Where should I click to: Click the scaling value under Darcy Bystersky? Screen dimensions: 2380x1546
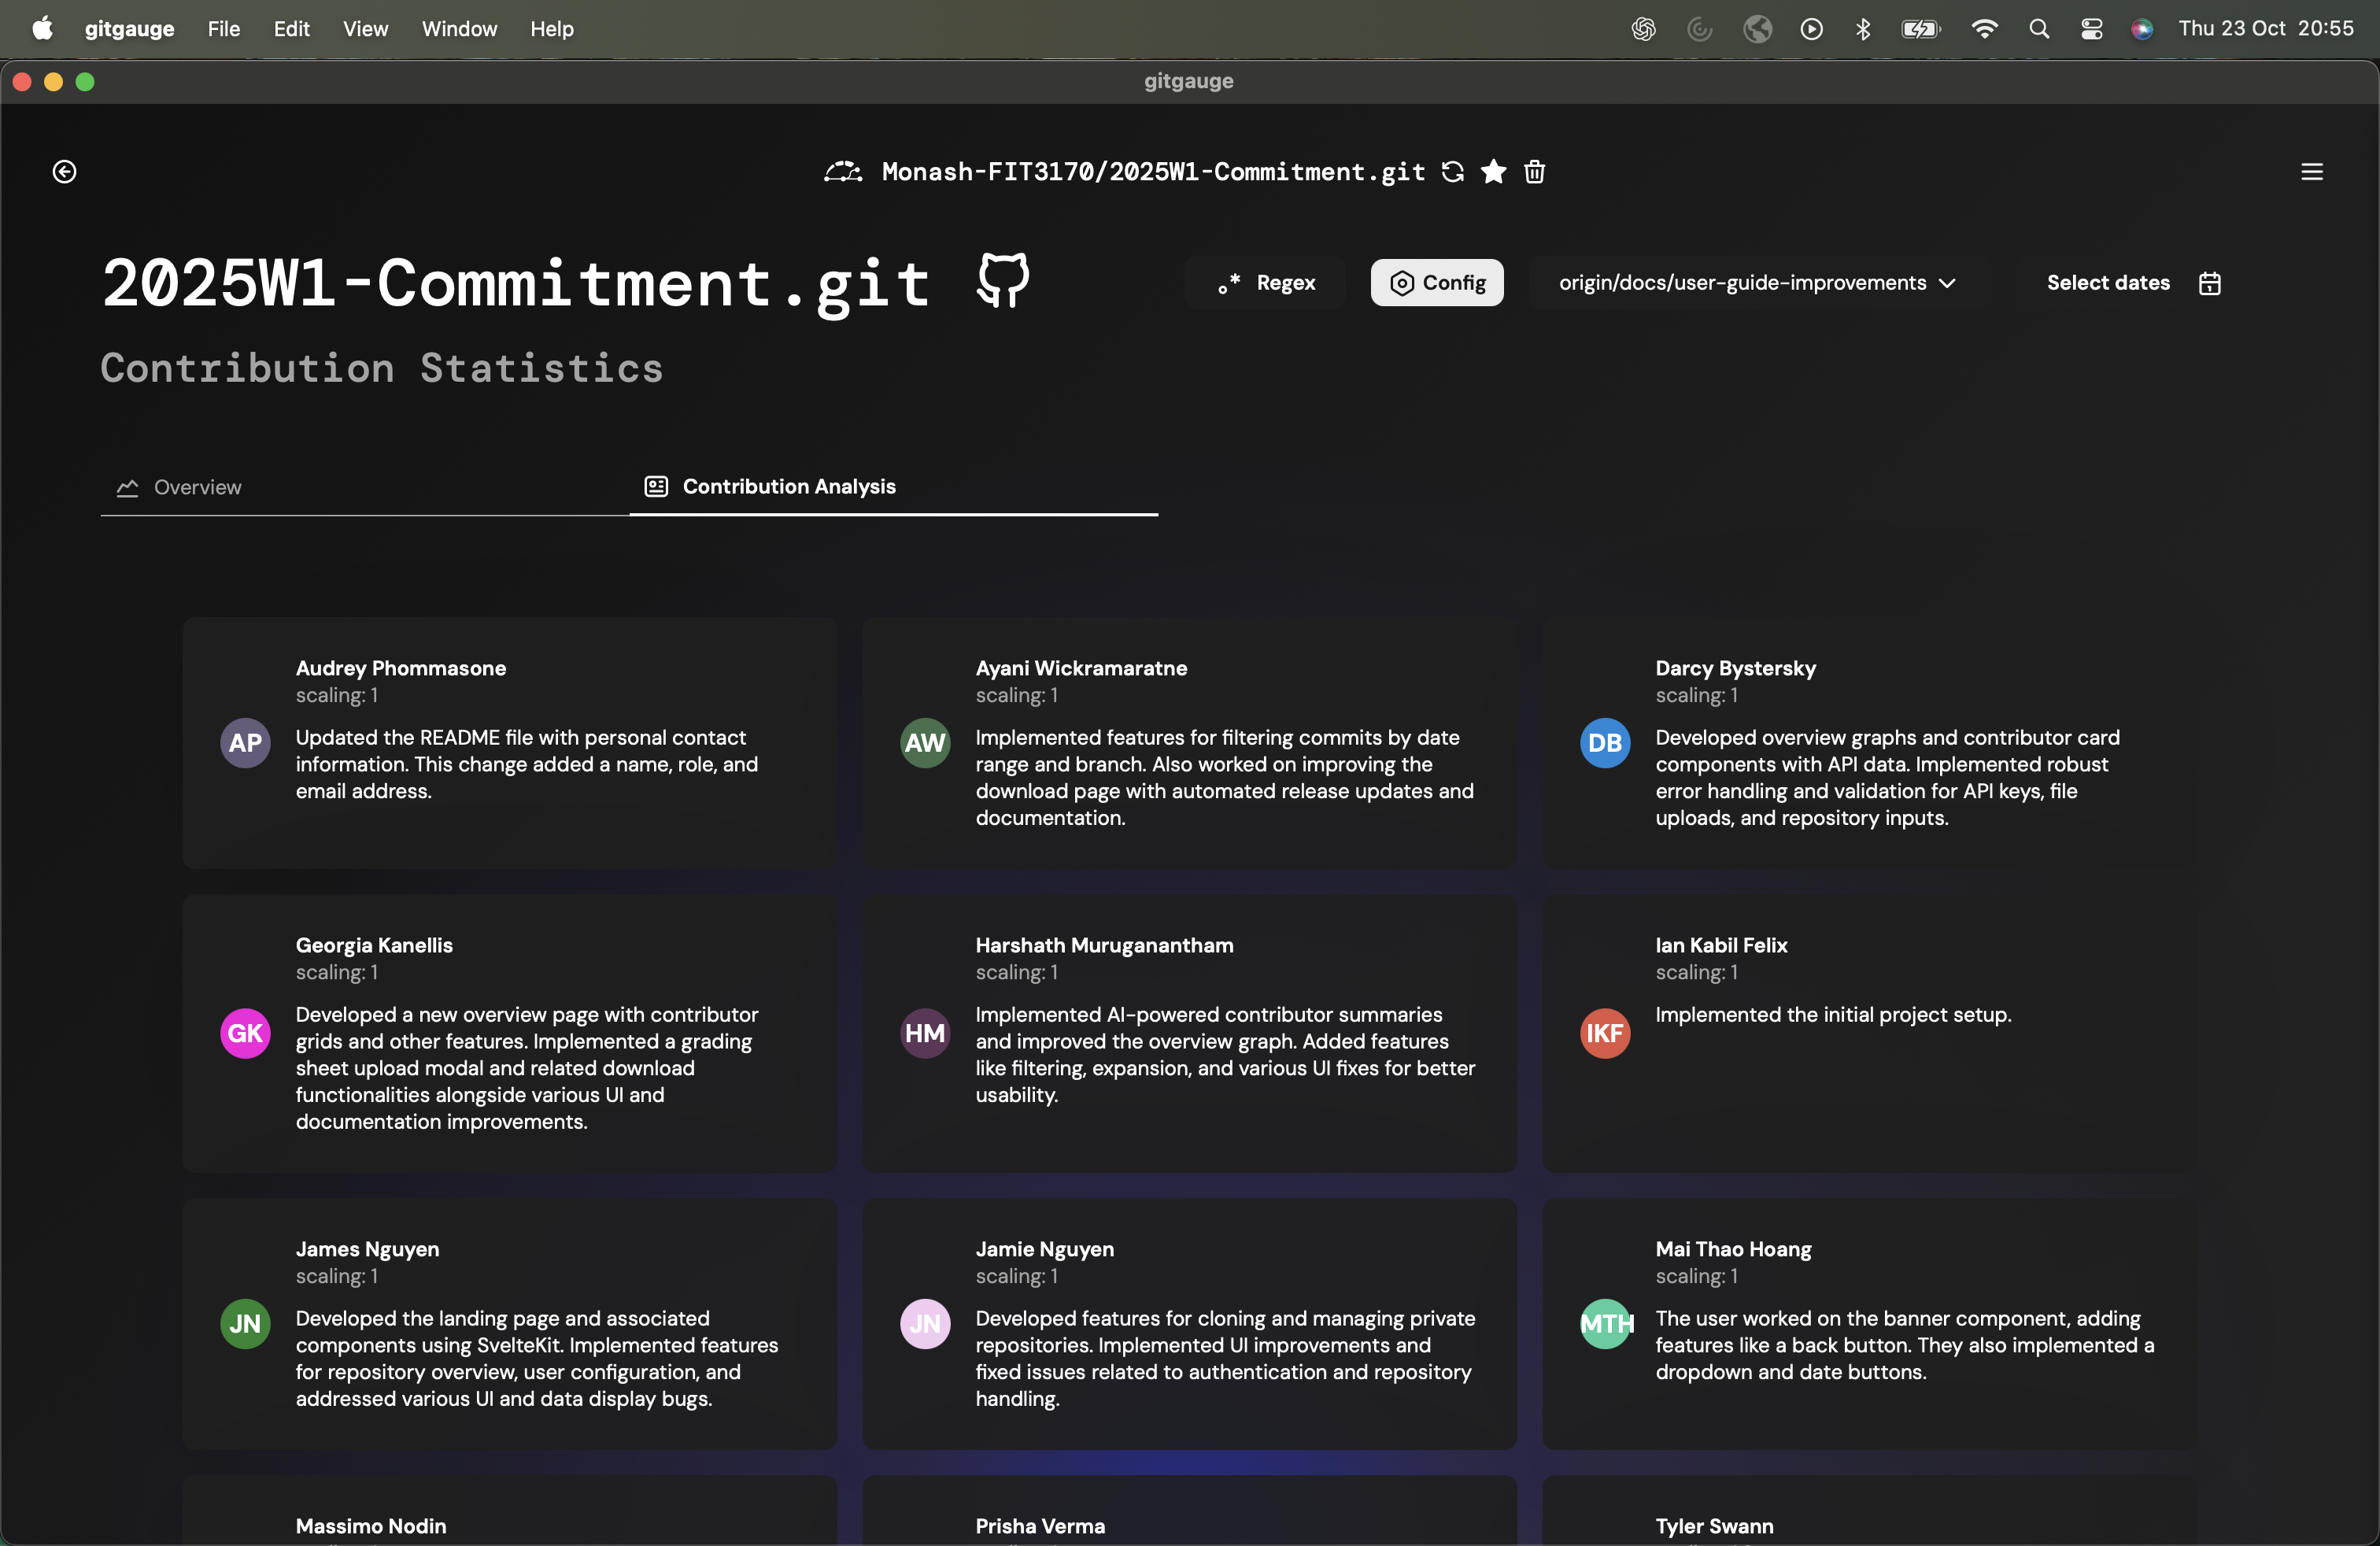(x=1697, y=695)
